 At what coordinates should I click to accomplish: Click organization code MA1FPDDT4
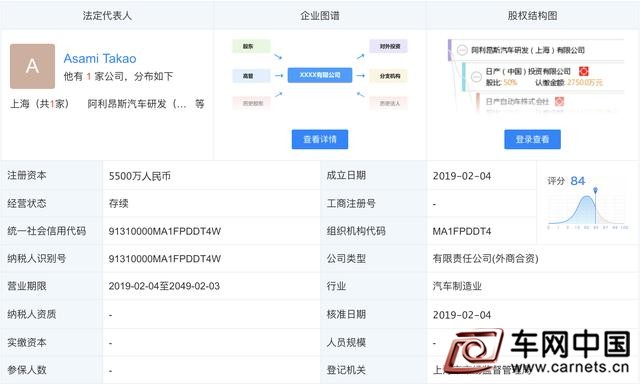462,231
